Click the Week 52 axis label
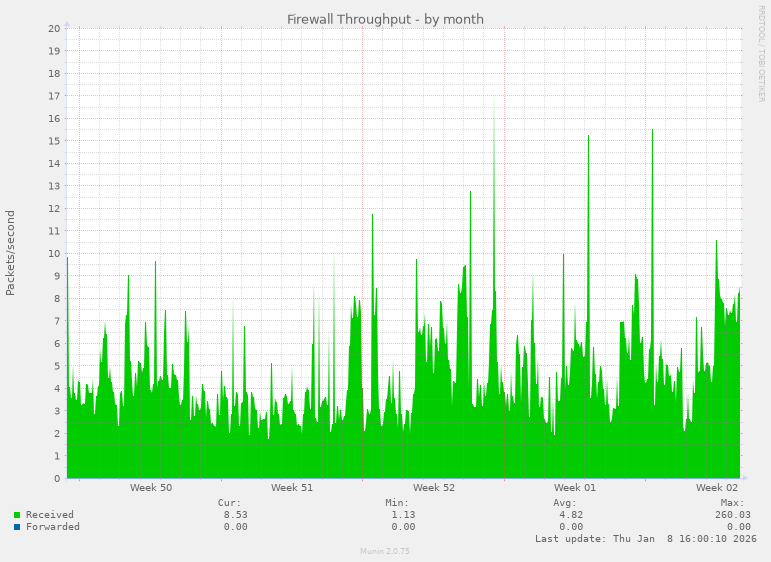The height and width of the screenshot is (562, 771). pyautogui.click(x=434, y=488)
